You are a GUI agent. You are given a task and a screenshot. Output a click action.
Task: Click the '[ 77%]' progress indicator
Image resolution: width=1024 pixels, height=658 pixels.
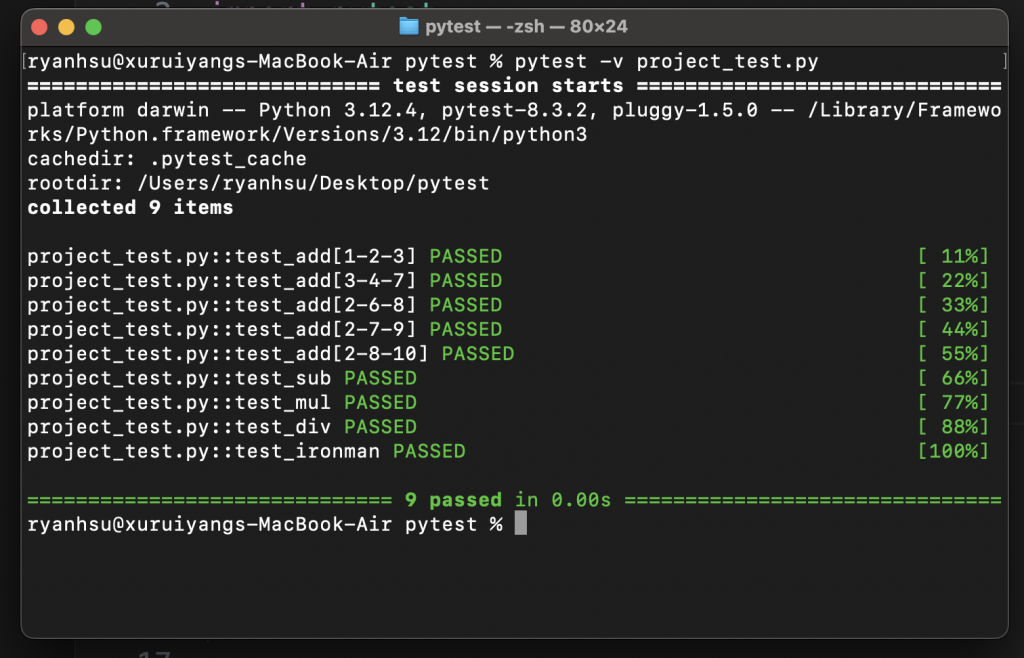tap(953, 402)
